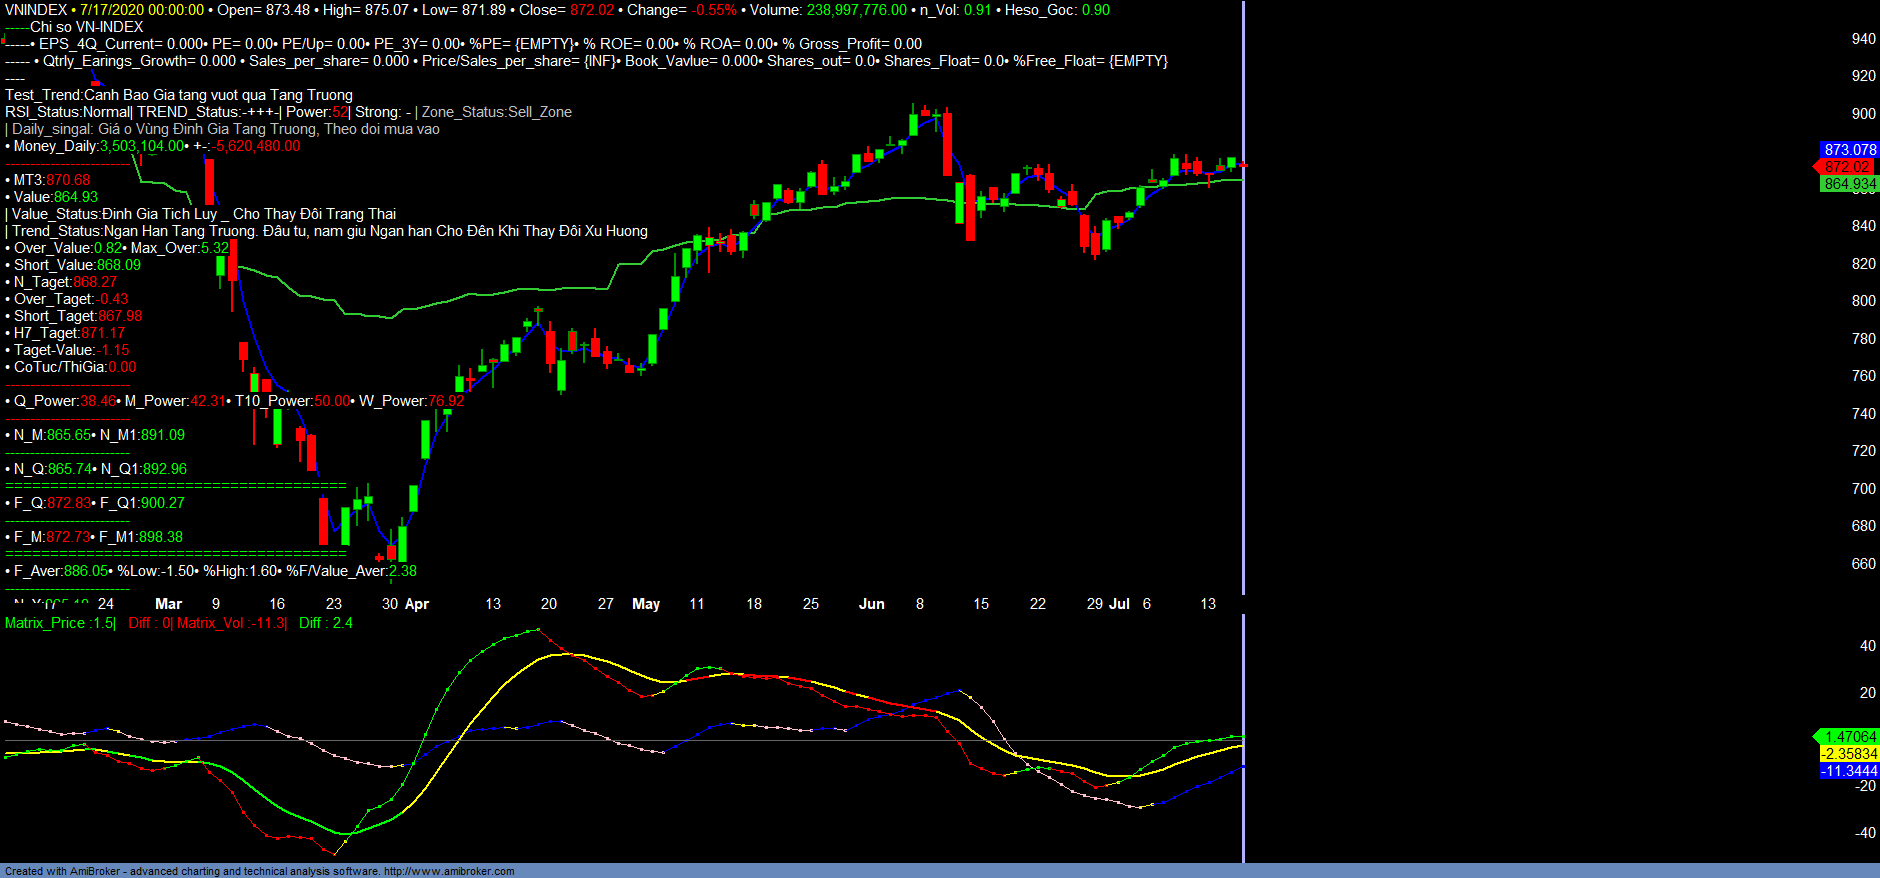This screenshot has height=878, width=1880.
Task: Click the F_Aver value at 886.05
Action: pos(85,571)
